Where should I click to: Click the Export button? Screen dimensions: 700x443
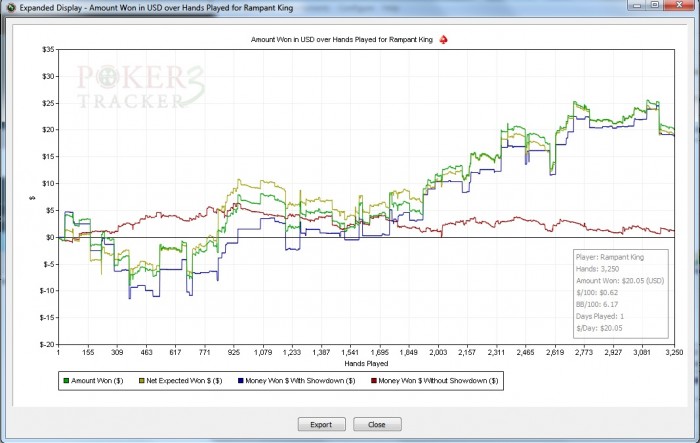pos(321,424)
